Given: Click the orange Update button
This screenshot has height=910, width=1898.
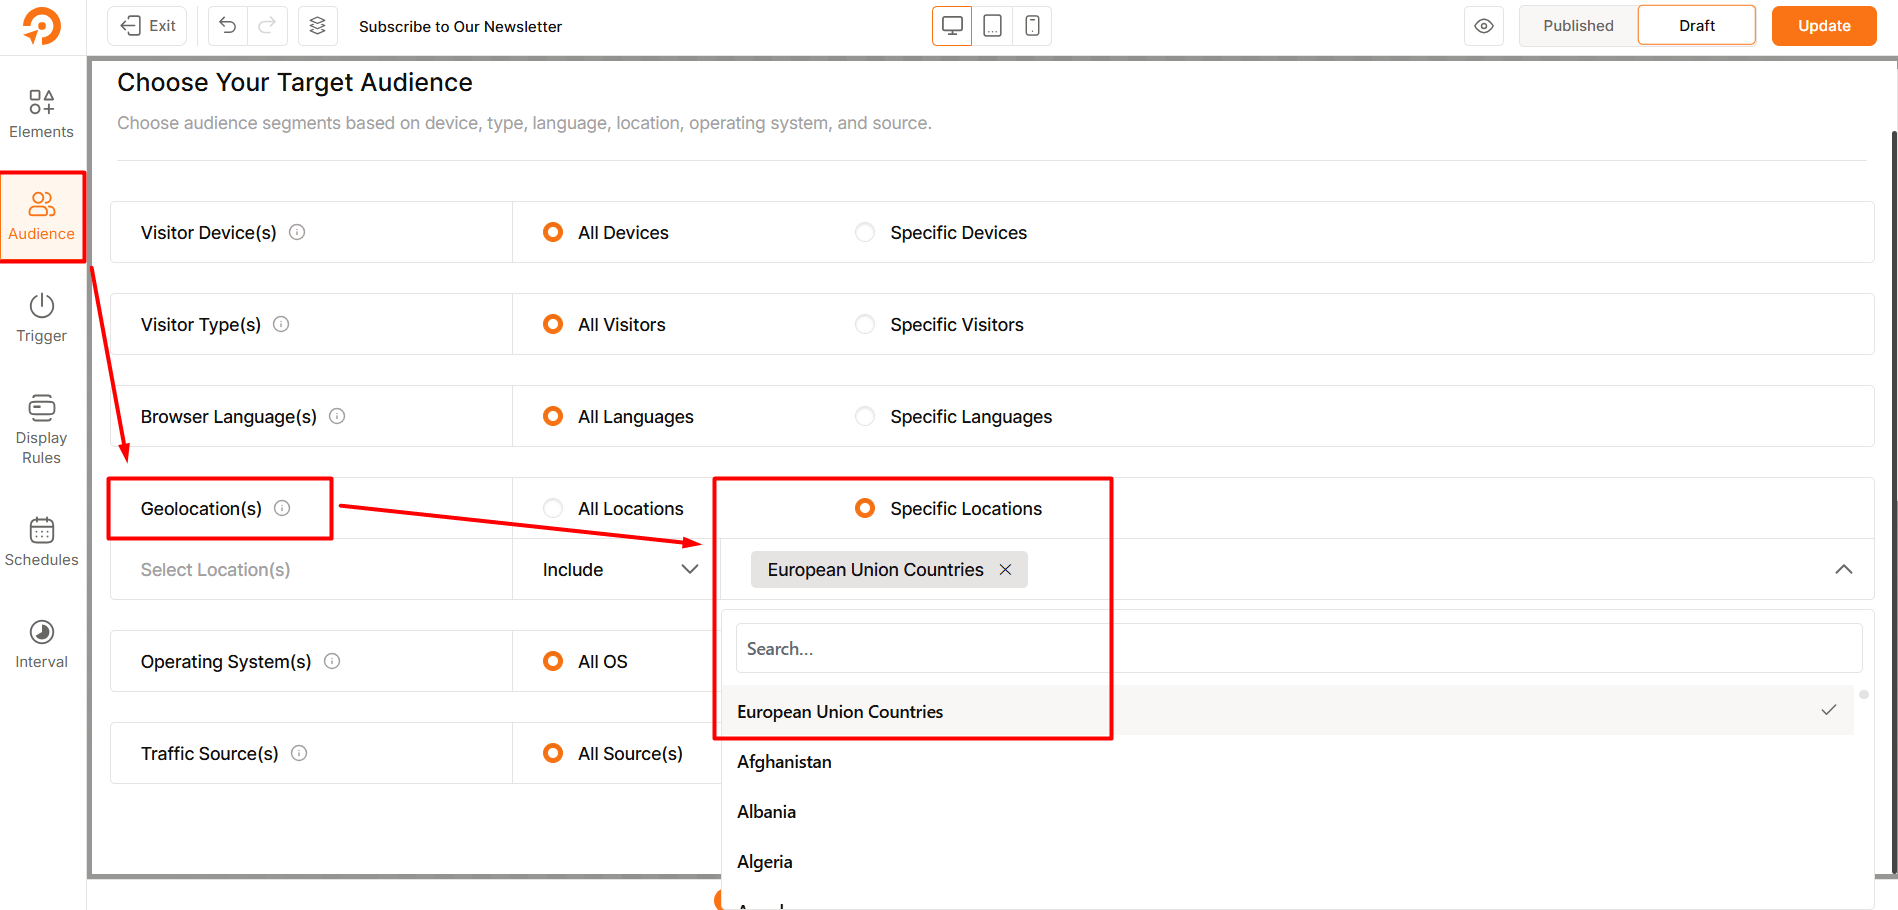Looking at the screenshot, I should click(x=1824, y=26).
